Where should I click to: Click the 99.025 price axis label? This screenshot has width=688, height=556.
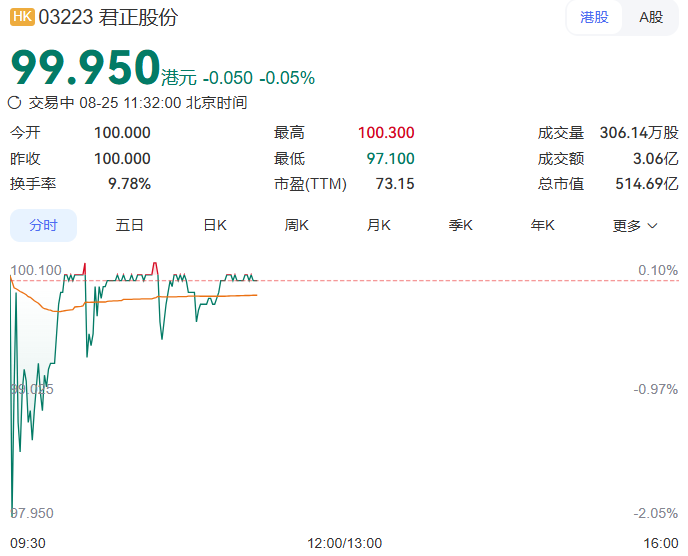coord(32,389)
